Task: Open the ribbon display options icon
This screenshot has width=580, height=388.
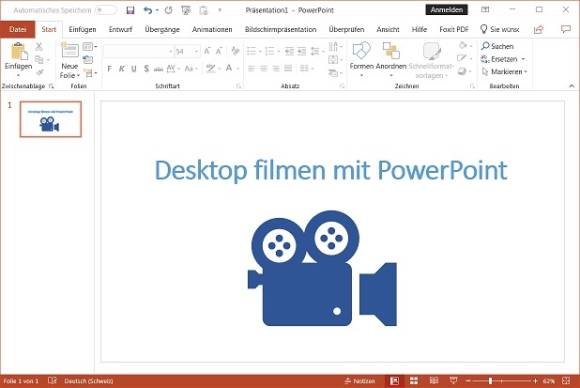Action: (485, 10)
